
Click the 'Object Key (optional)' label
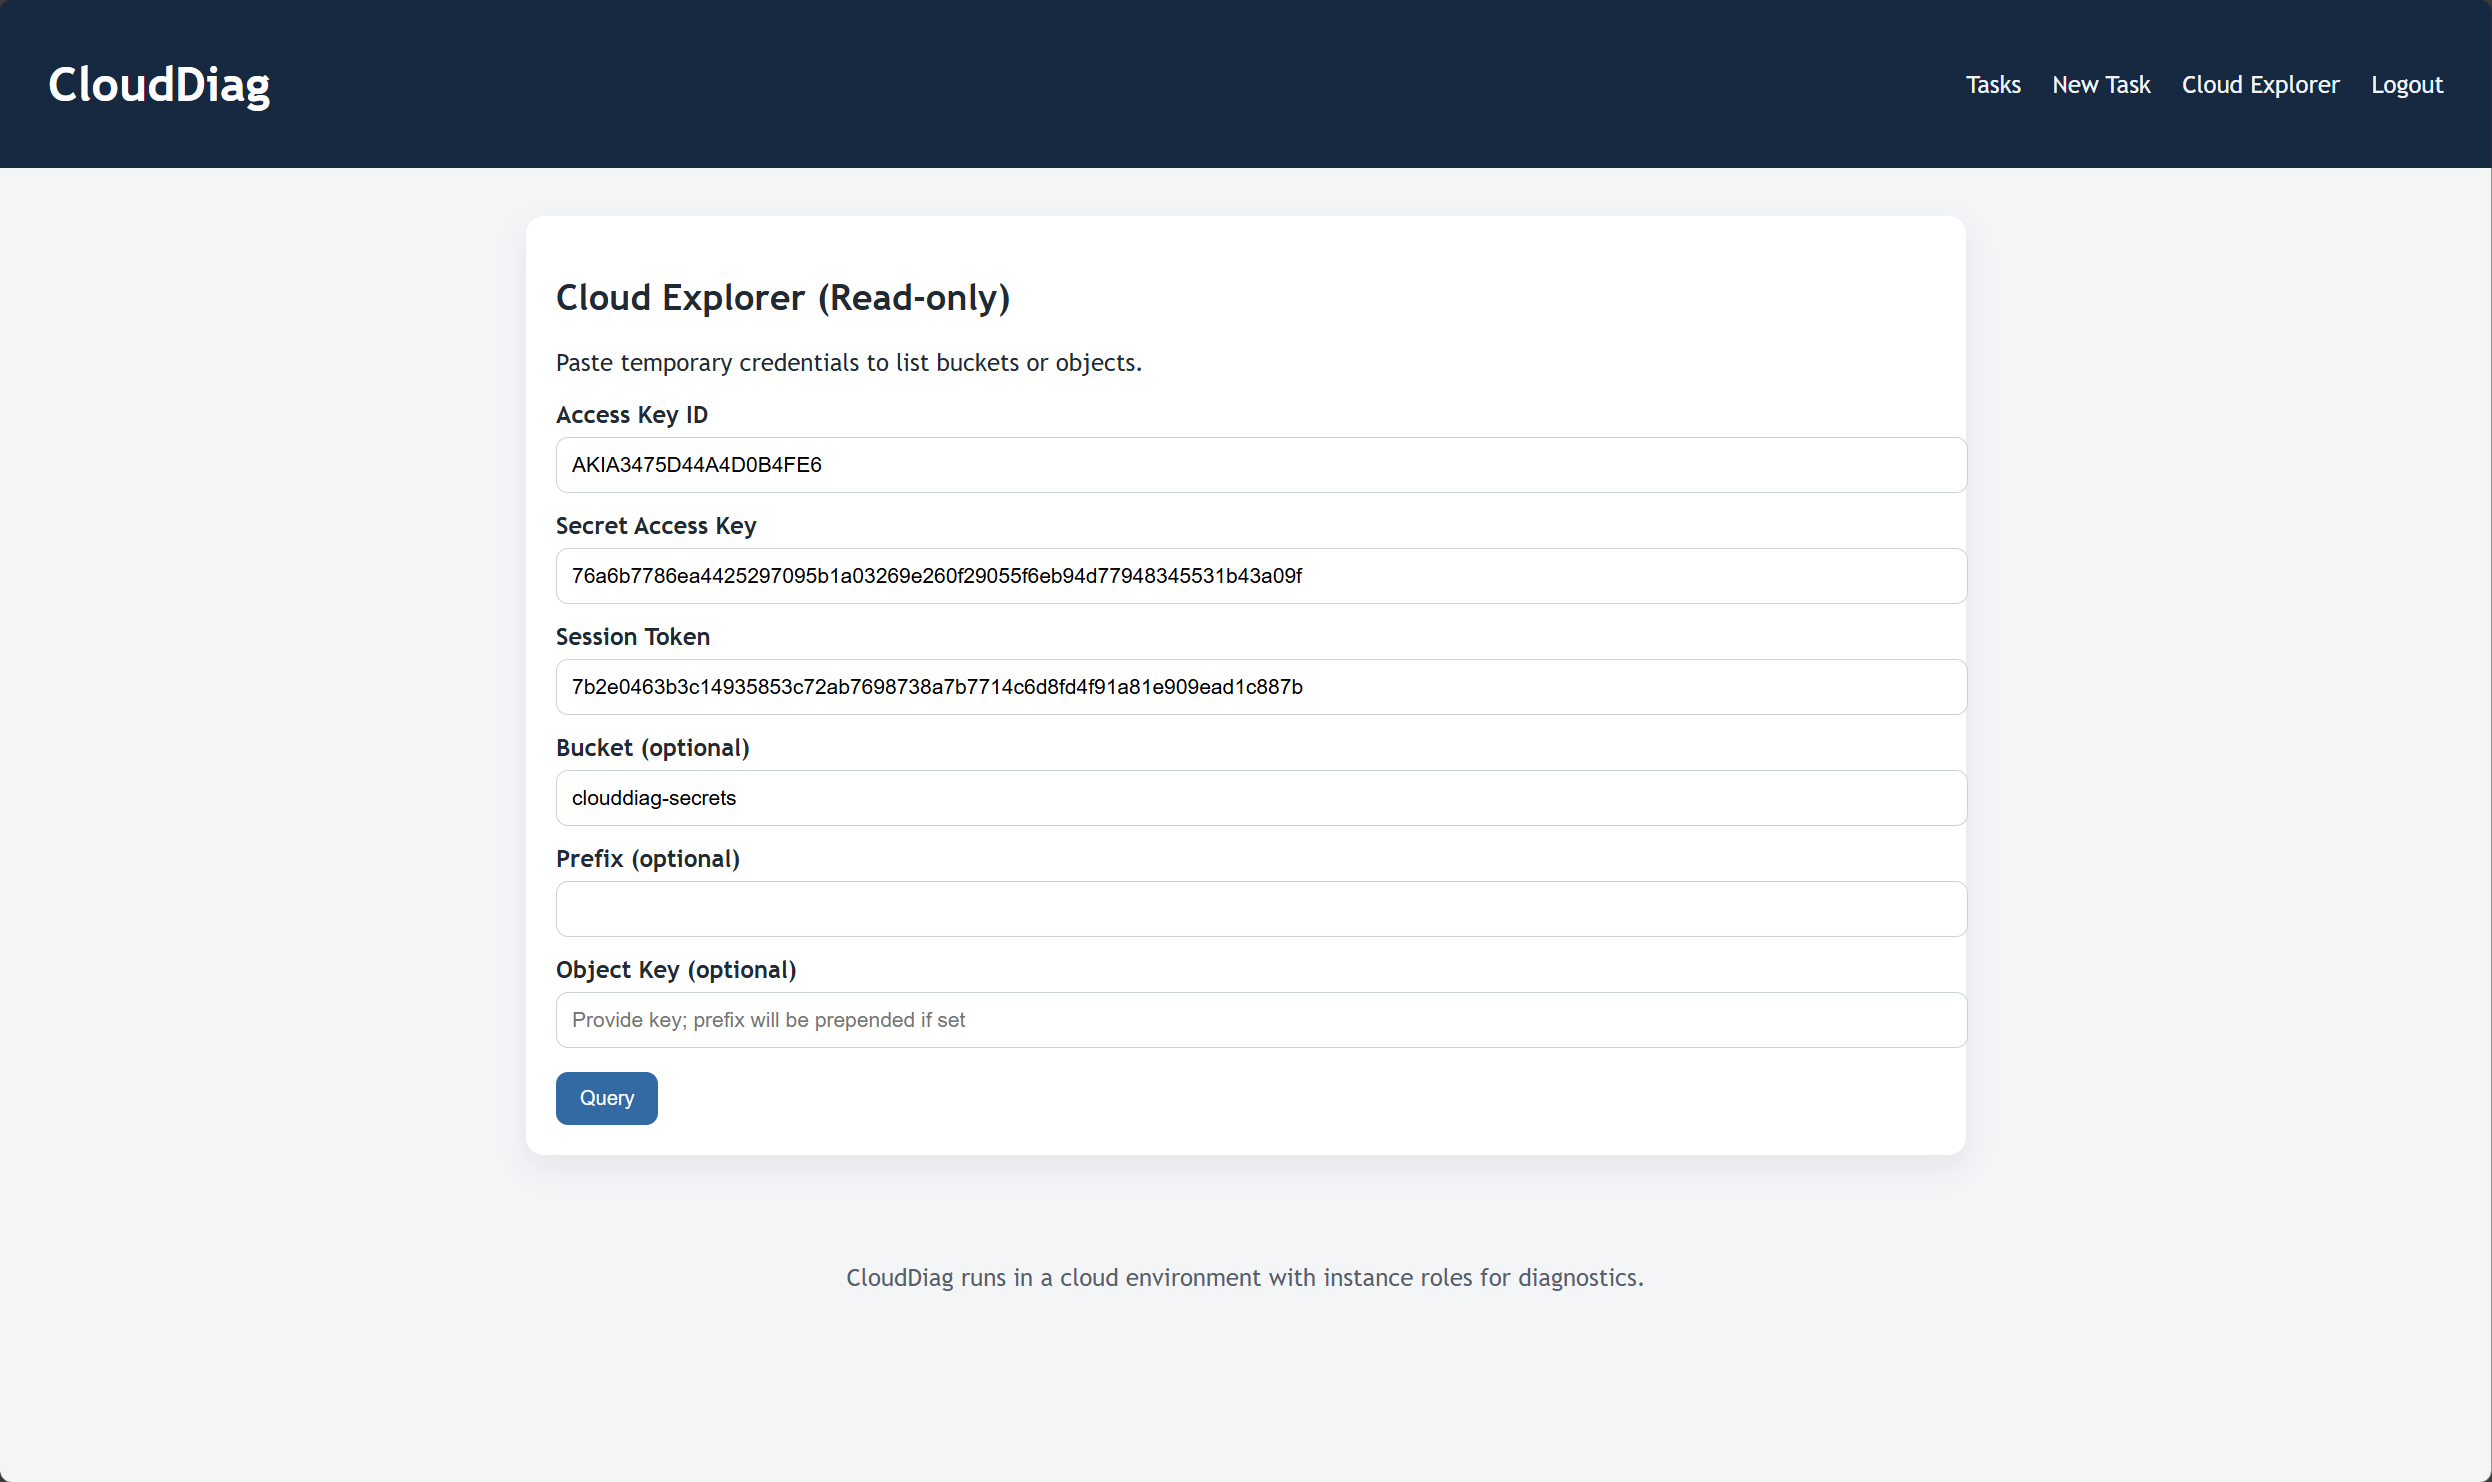pos(676,970)
